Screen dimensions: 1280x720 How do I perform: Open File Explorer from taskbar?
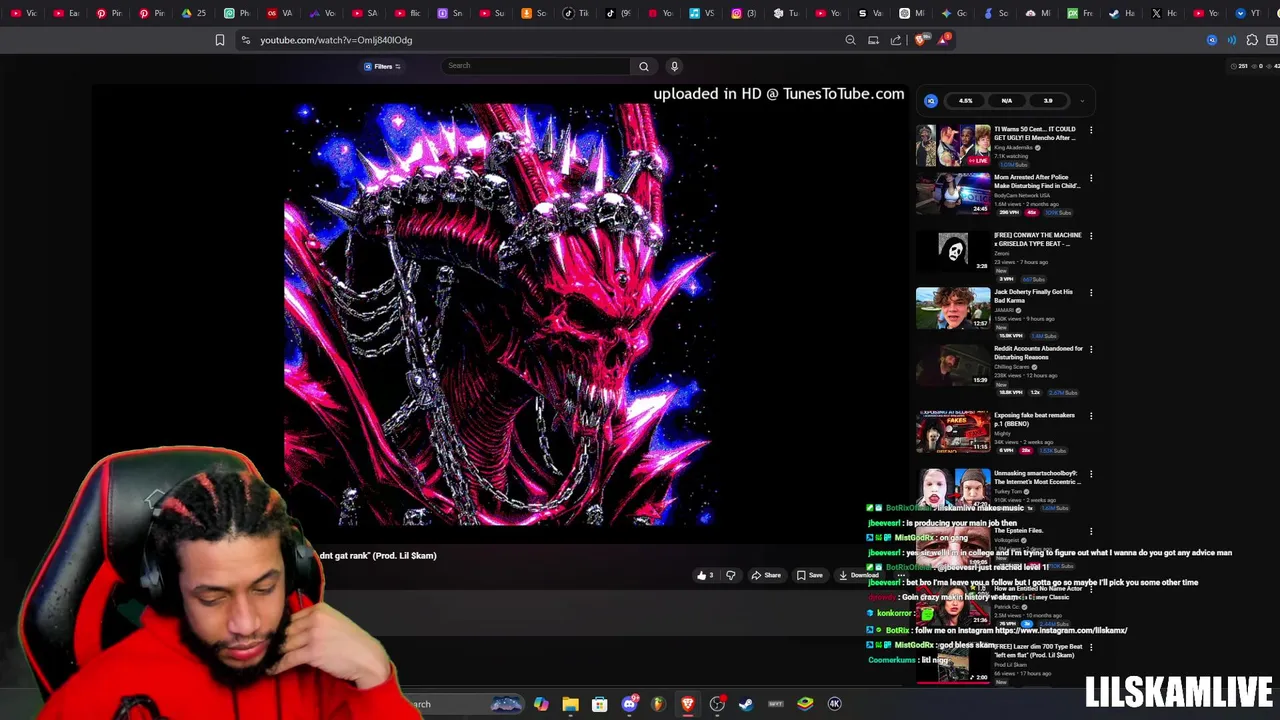tap(570, 704)
